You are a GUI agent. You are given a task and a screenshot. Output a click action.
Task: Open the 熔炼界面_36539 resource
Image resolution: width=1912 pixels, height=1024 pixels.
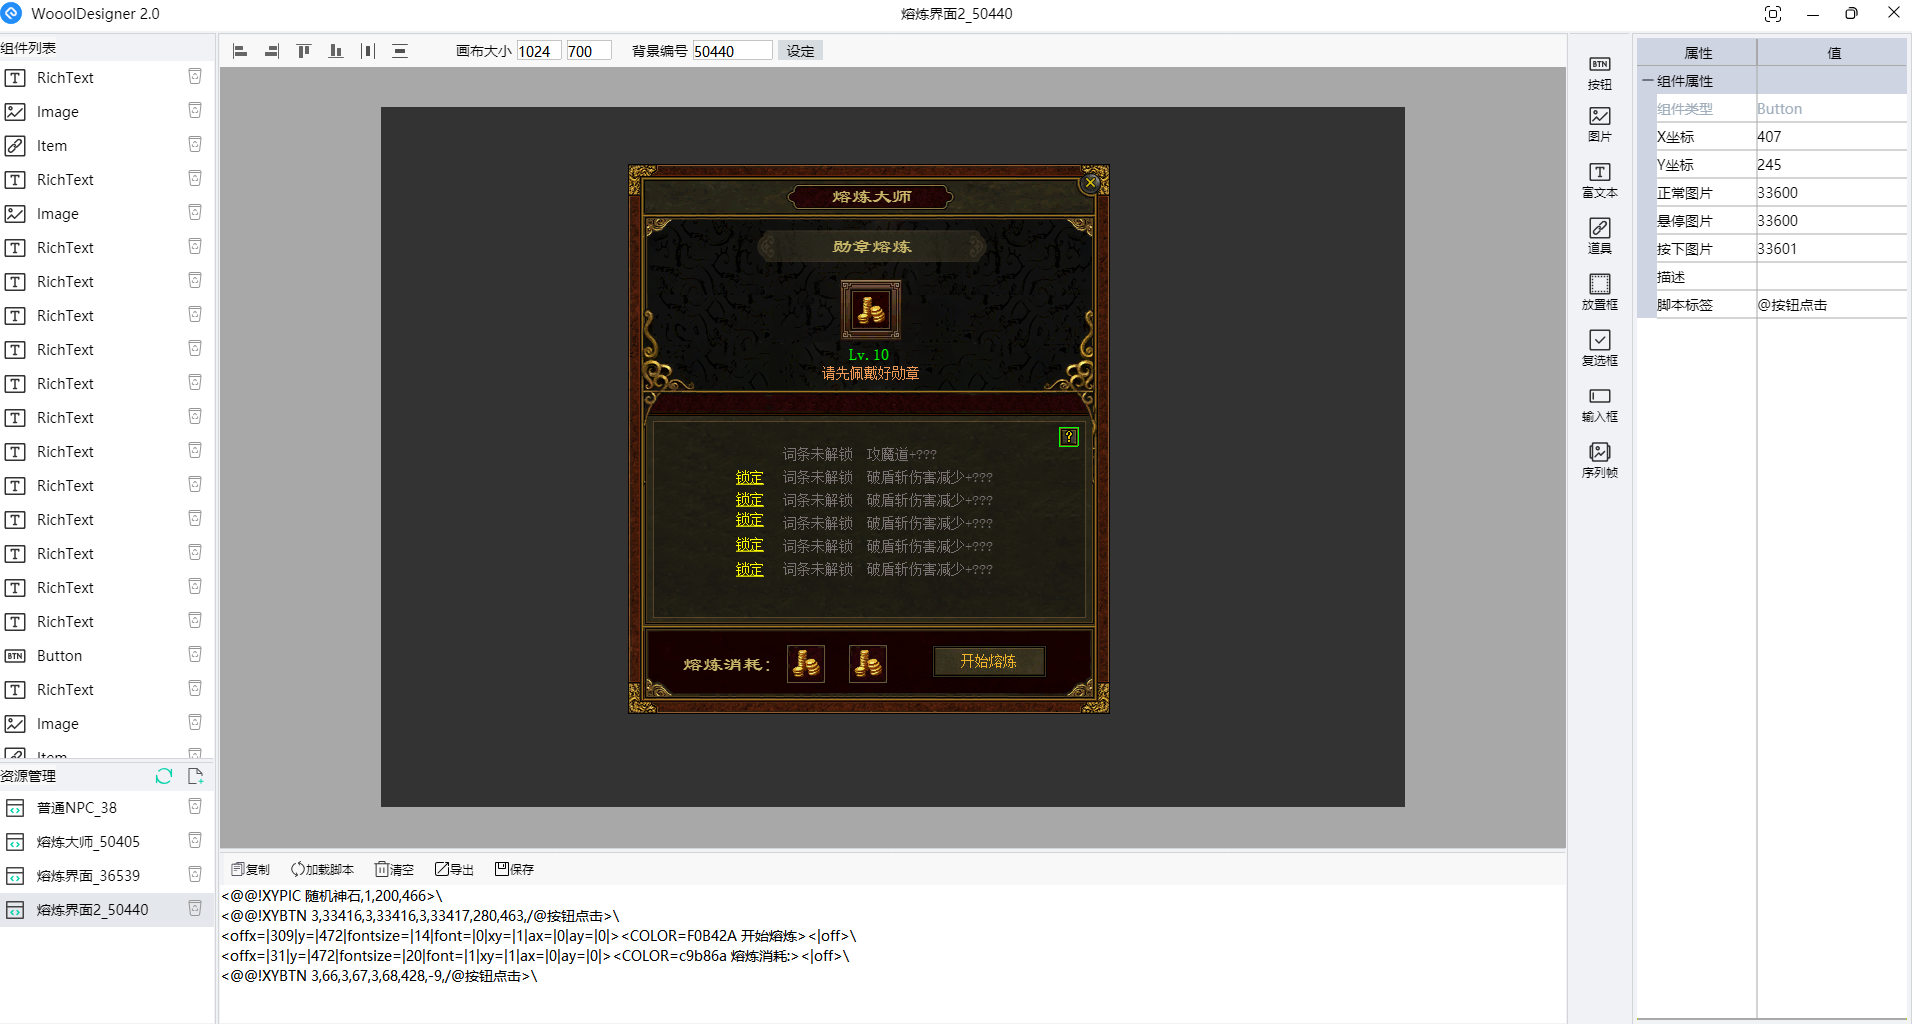pyautogui.click(x=88, y=876)
